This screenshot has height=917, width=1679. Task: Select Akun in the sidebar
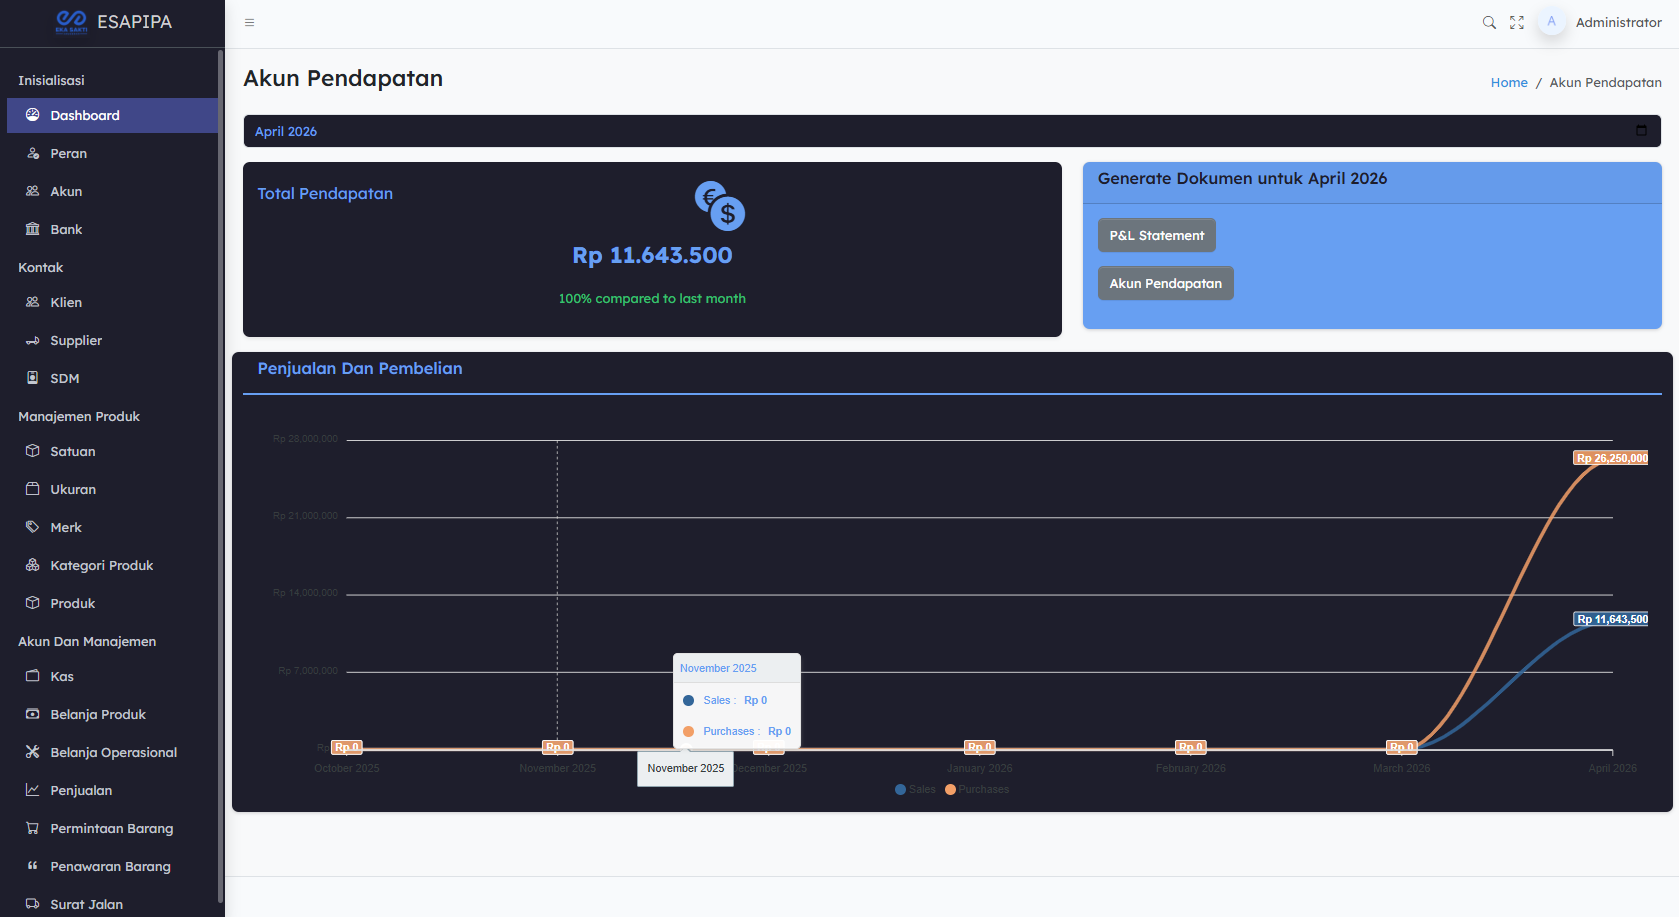pos(112,191)
